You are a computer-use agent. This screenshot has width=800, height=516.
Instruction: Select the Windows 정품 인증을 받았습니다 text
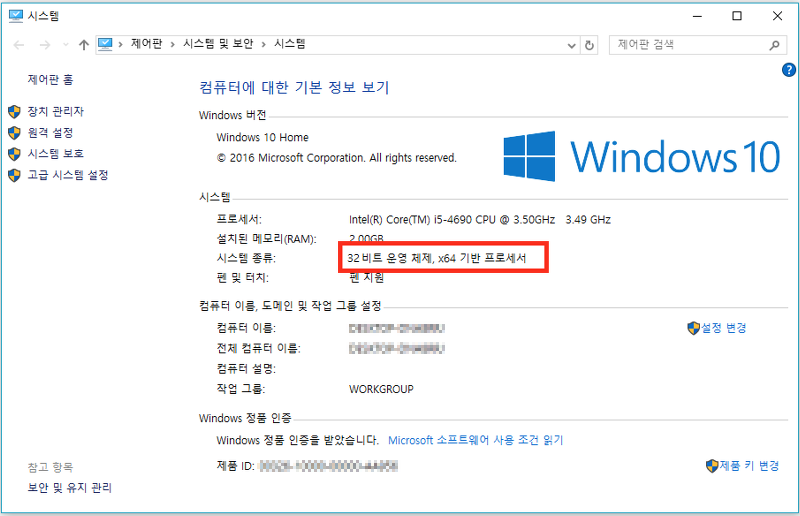(297, 440)
